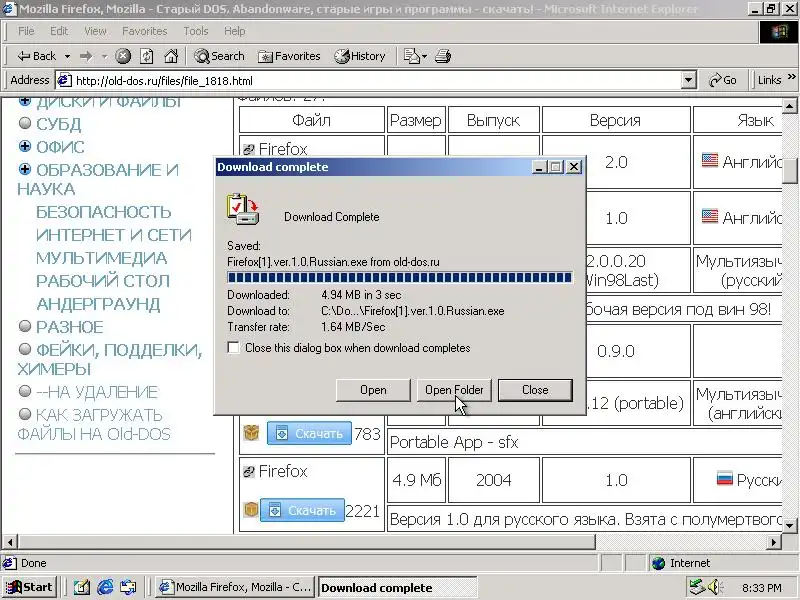
Task: Click the download progress bar
Action: [x=399, y=278]
